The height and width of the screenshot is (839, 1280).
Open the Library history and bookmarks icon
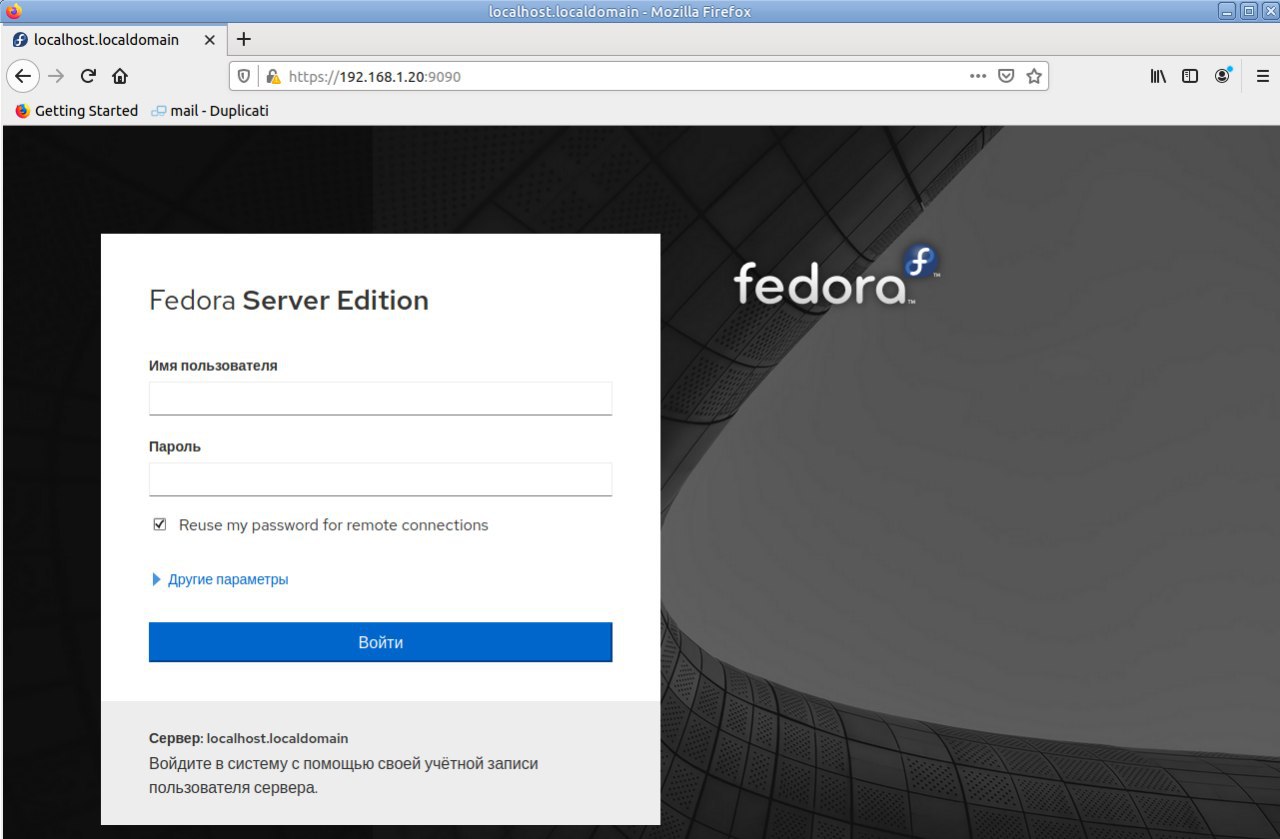(1158, 76)
